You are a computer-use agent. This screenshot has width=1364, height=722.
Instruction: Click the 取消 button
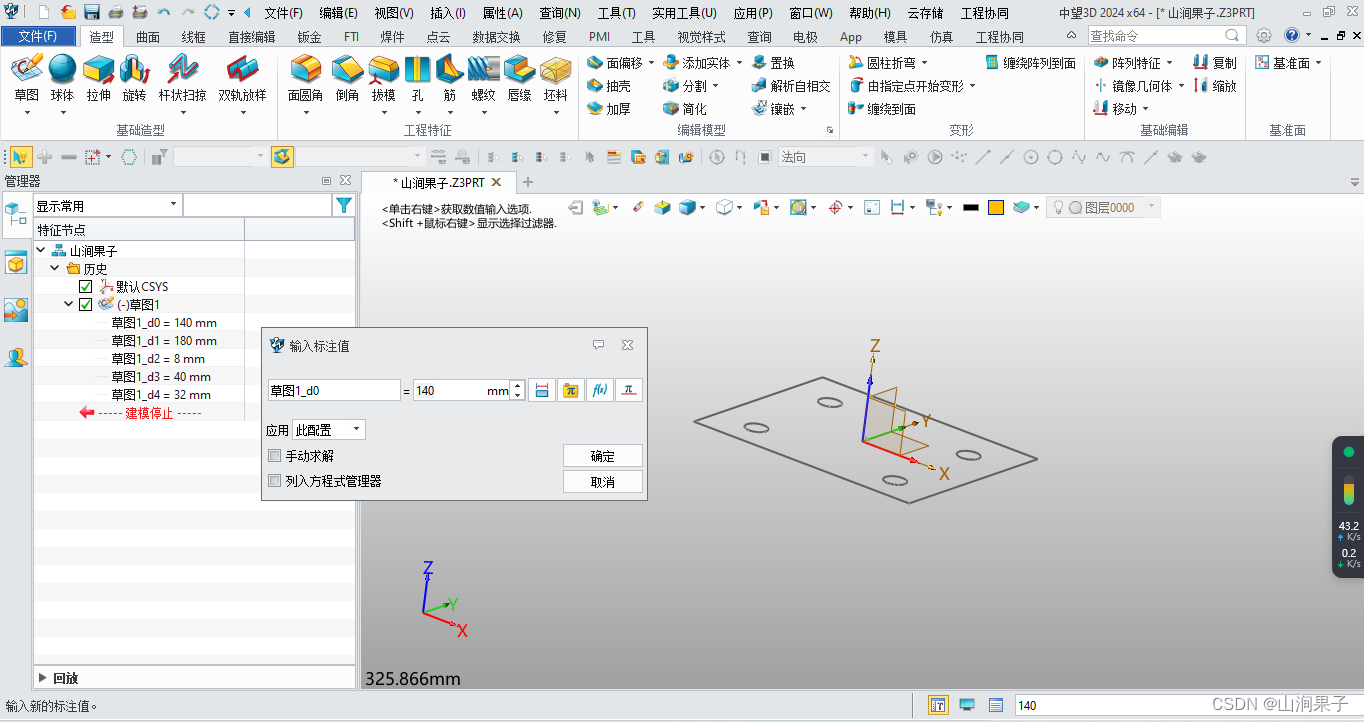point(603,482)
